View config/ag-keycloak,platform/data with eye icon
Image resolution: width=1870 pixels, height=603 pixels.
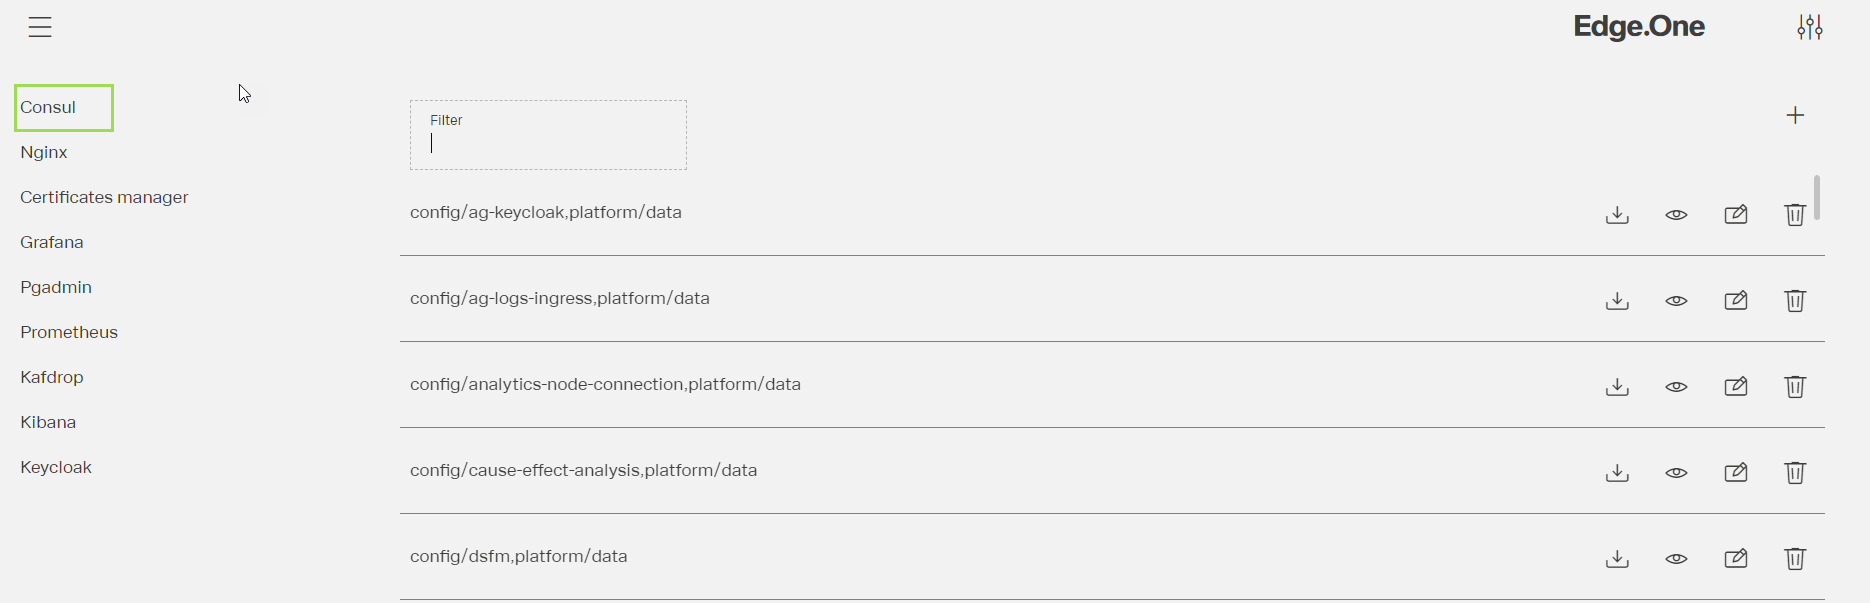pos(1677,215)
